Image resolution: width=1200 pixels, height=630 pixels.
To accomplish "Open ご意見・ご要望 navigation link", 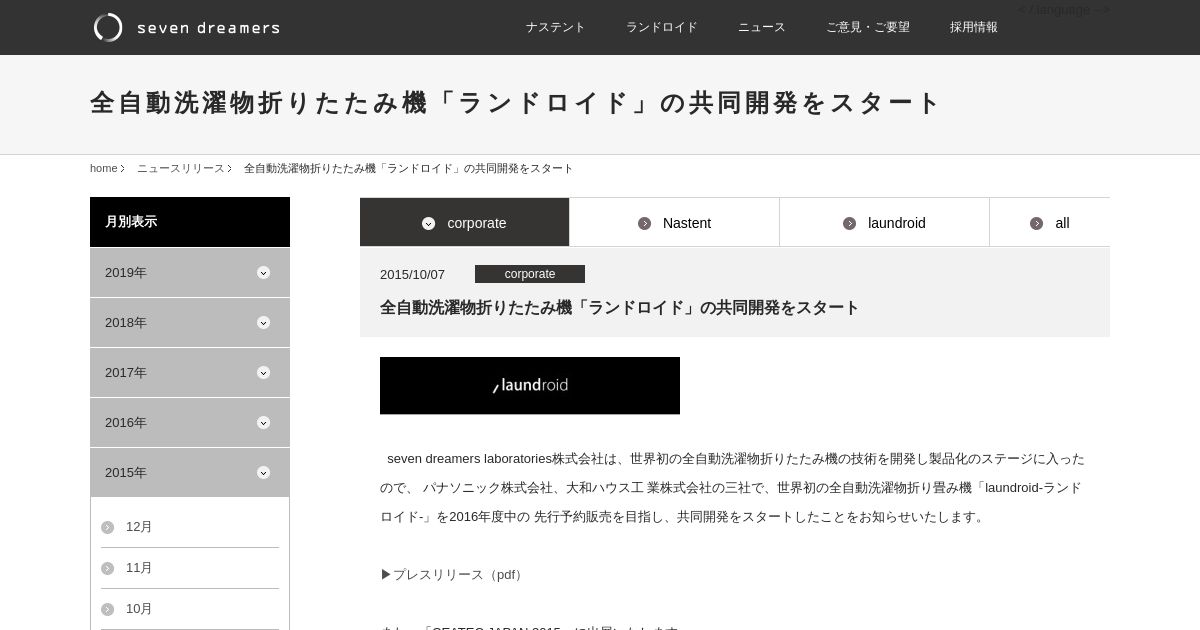I will (868, 27).
